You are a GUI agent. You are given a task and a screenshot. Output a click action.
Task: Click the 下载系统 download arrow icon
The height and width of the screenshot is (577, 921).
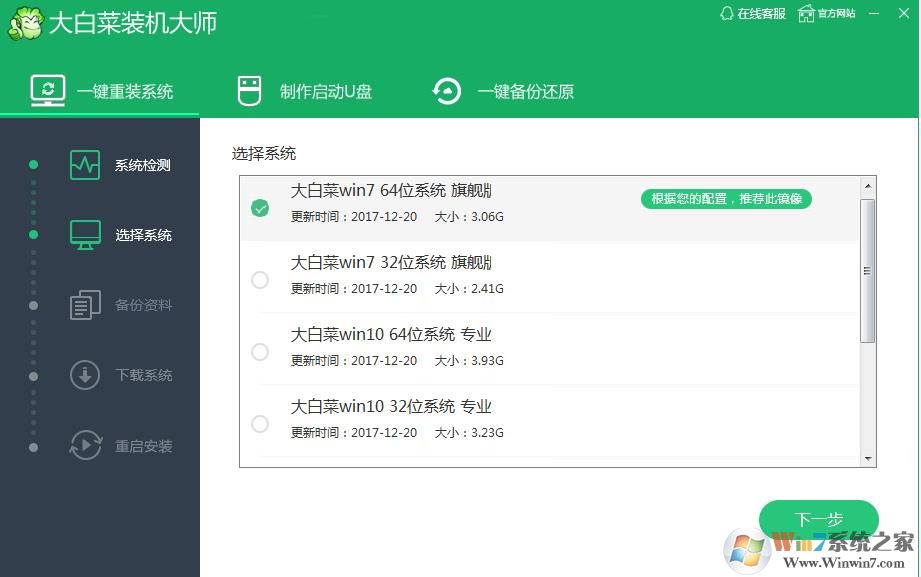pyautogui.click(x=85, y=375)
